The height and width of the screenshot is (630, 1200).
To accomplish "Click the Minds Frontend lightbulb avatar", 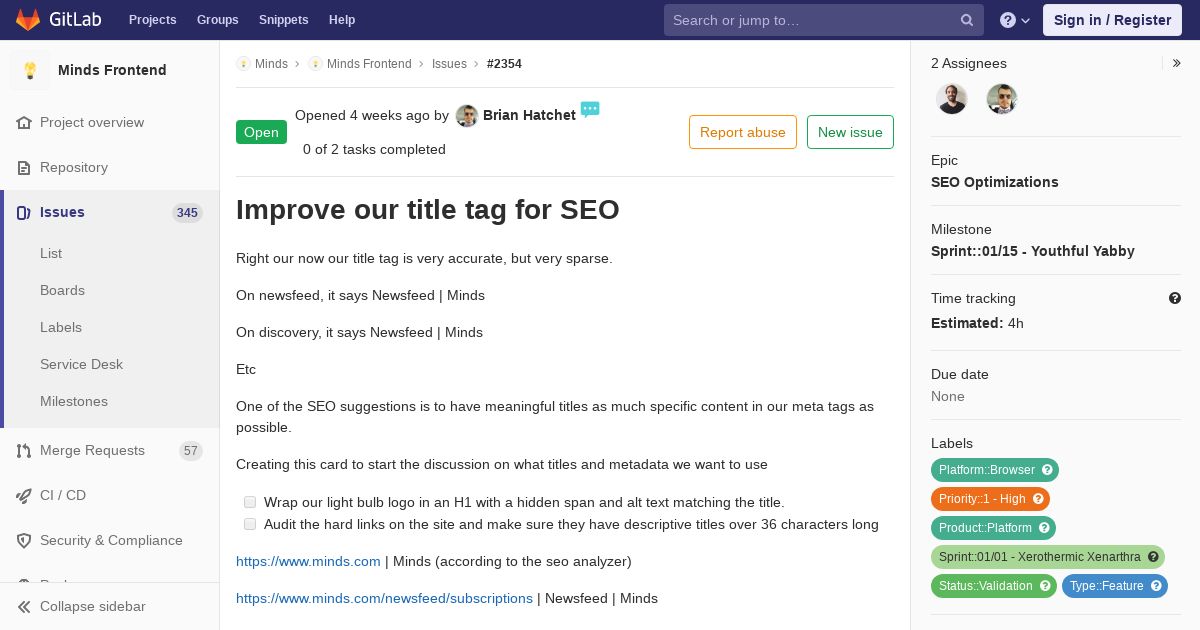I will tap(30, 70).
